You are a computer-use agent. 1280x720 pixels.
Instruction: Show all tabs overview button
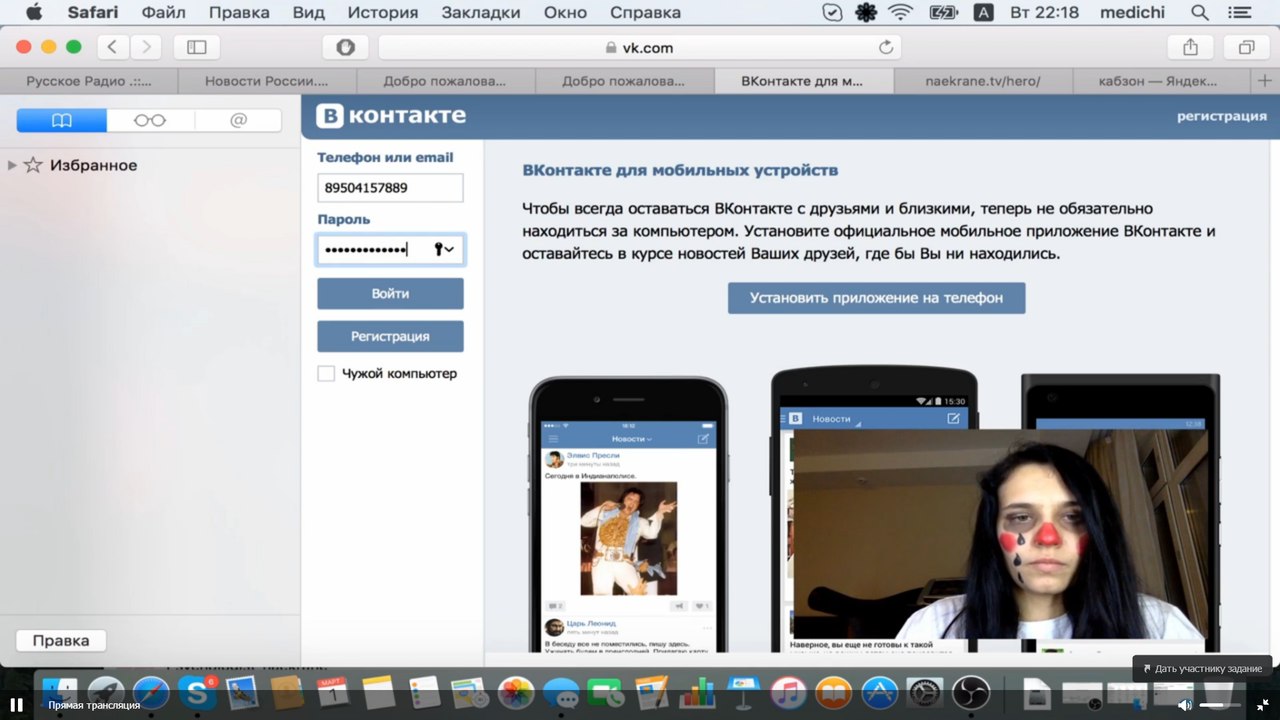[1247, 47]
